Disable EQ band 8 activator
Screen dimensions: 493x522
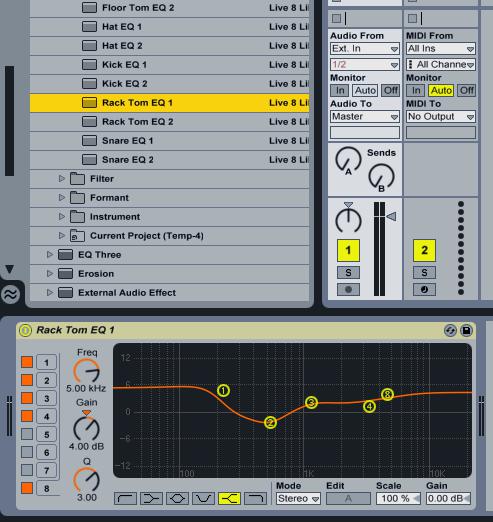27,488
